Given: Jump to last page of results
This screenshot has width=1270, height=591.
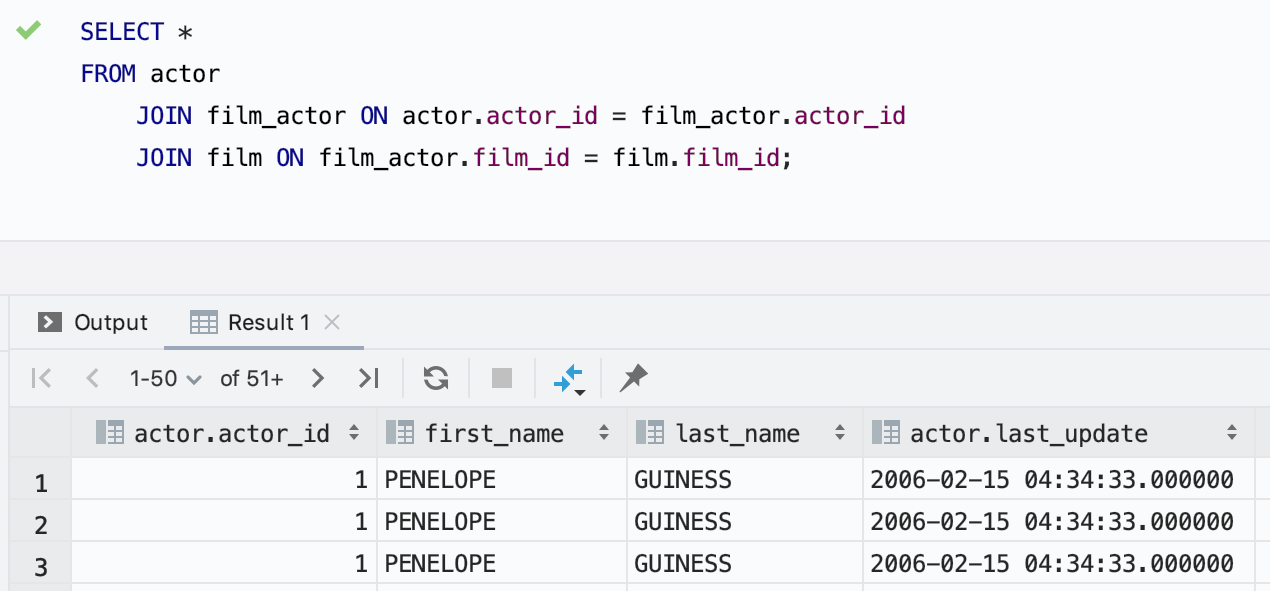Looking at the screenshot, I should click(x=369, y=378).
